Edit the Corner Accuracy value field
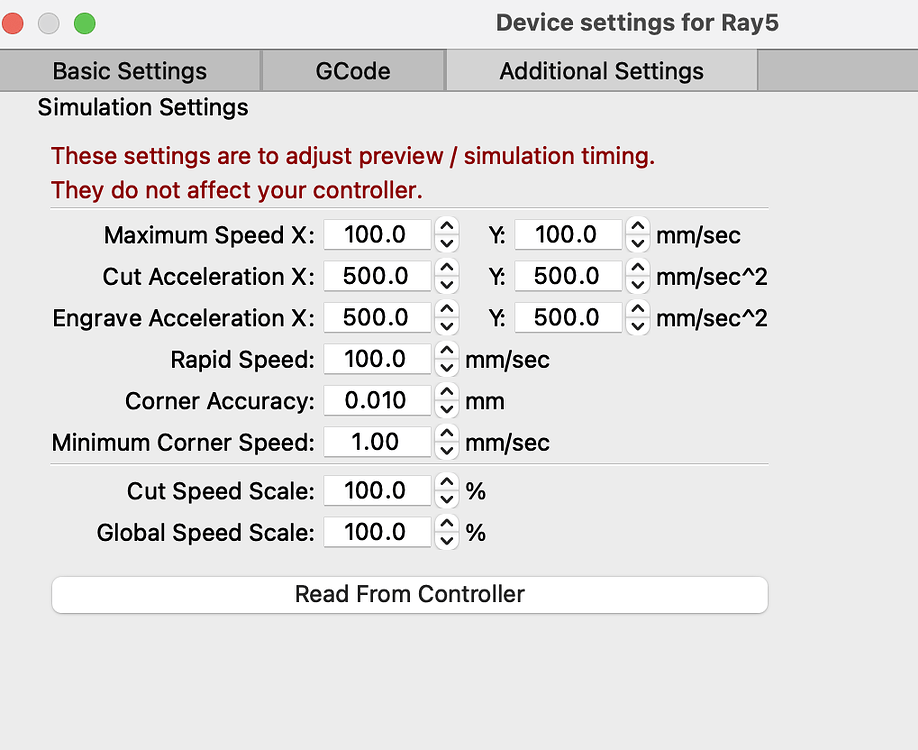Image resolution: width=918 pixels, height=750 pixels. 377,400
